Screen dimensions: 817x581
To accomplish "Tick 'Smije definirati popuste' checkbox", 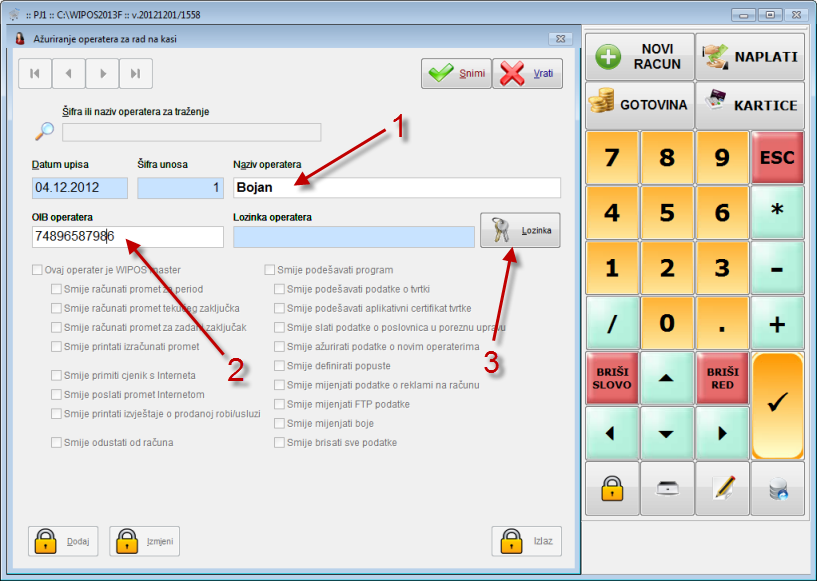I will pyautogui.click(x=280, y=366).
